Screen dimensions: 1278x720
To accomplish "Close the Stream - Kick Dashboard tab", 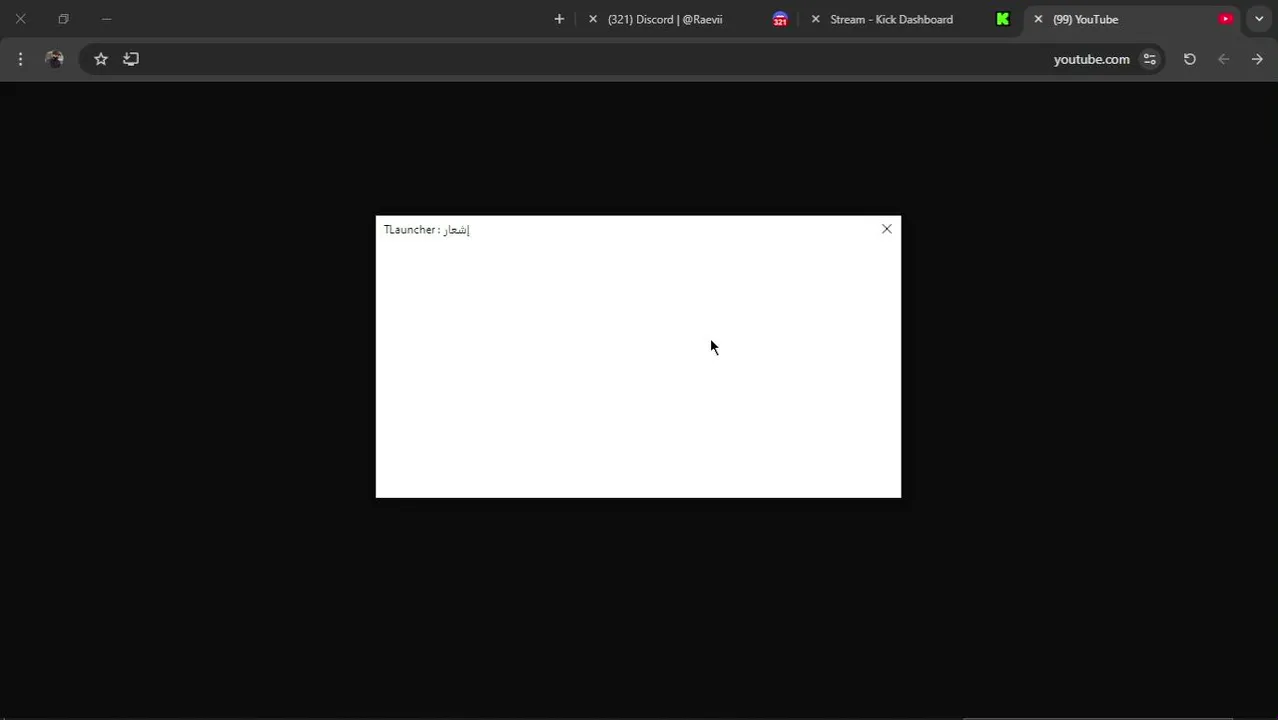I will coord(815,19).
